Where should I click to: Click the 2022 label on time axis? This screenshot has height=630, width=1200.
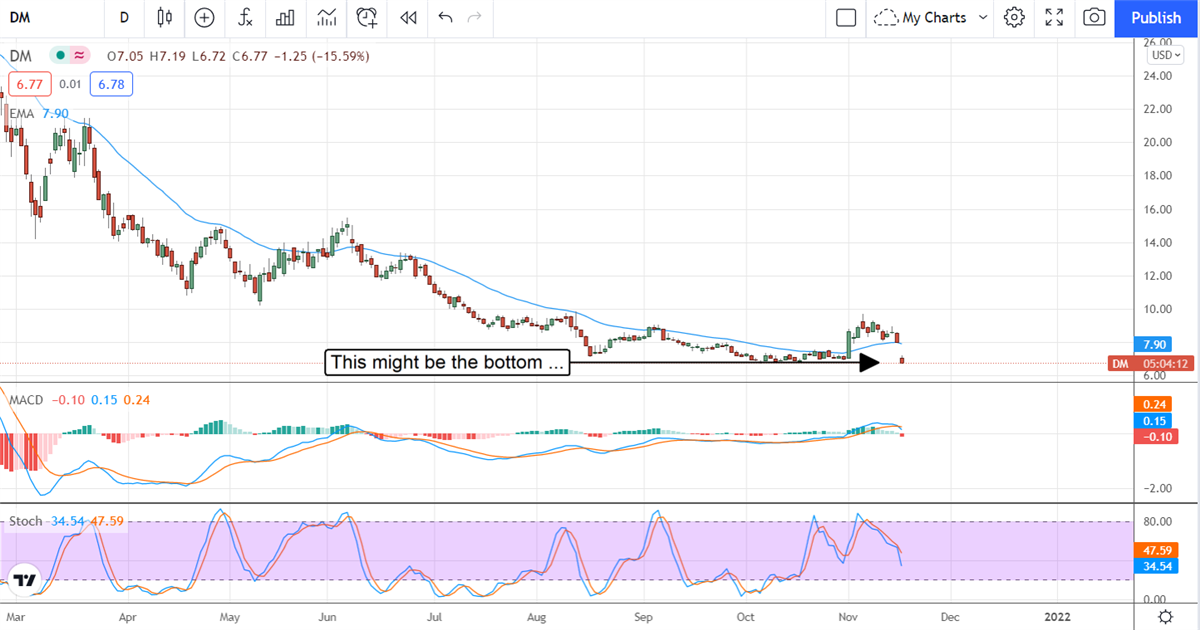click(x=1056, y=617)
